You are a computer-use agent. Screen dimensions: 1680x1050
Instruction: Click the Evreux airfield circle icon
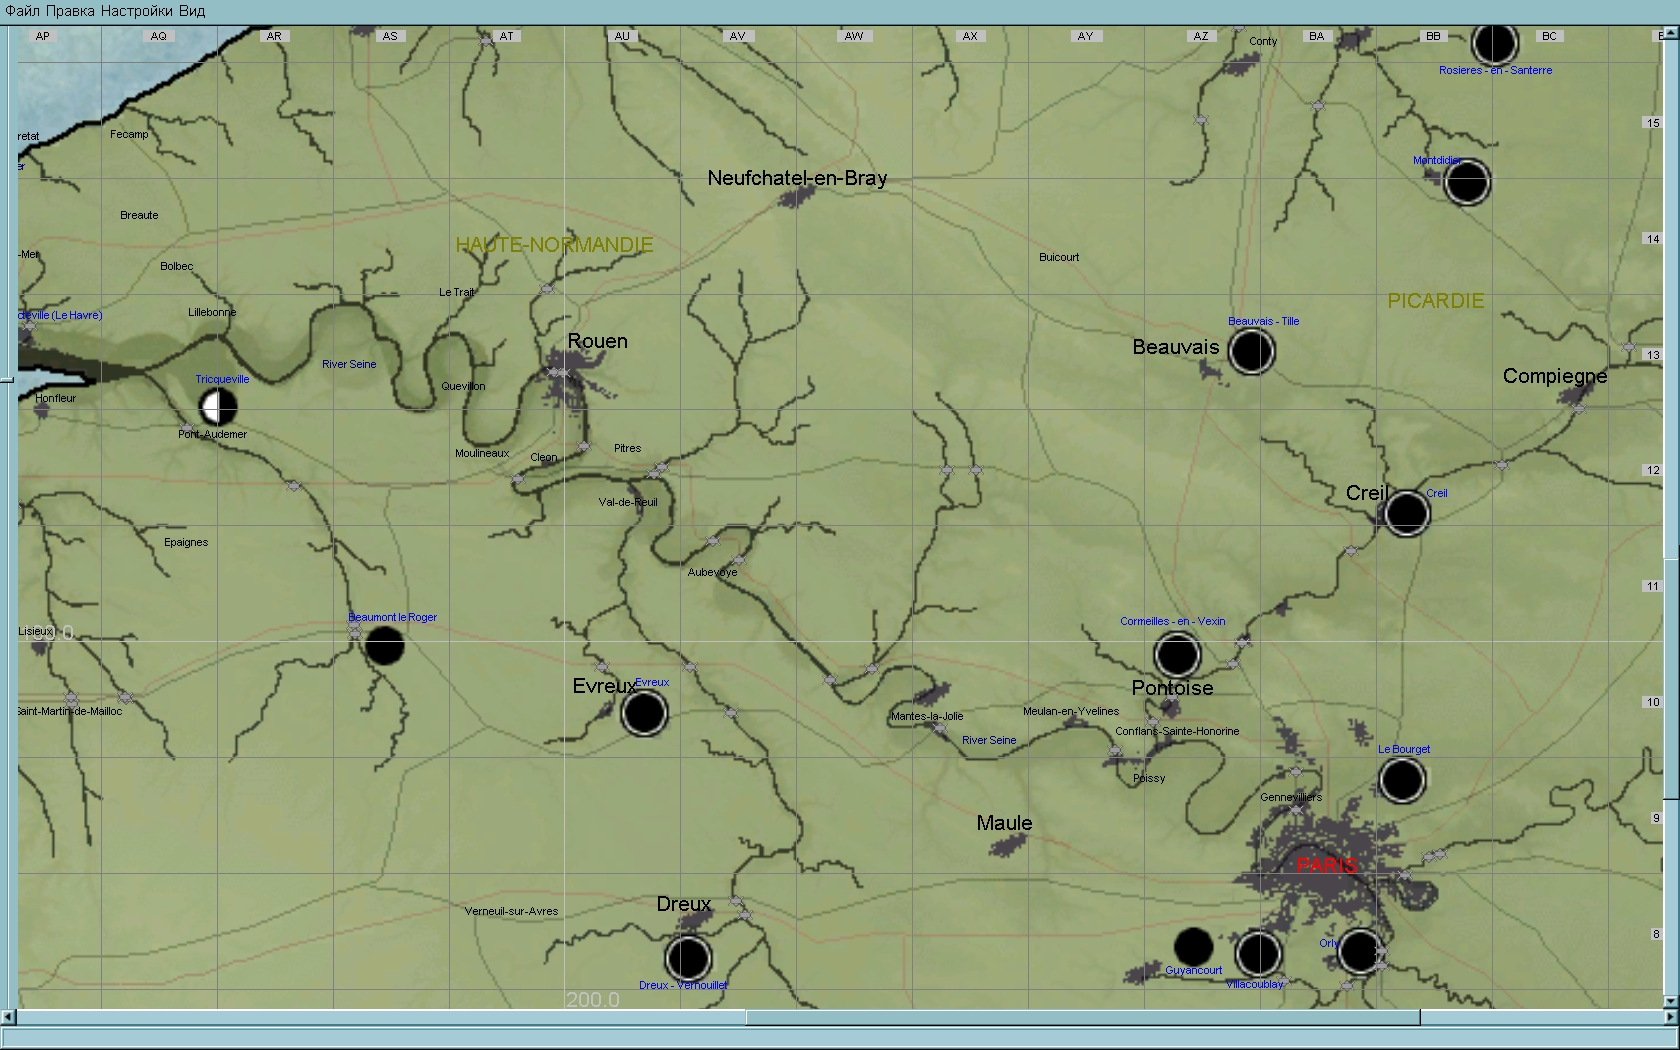click(644, 713)
